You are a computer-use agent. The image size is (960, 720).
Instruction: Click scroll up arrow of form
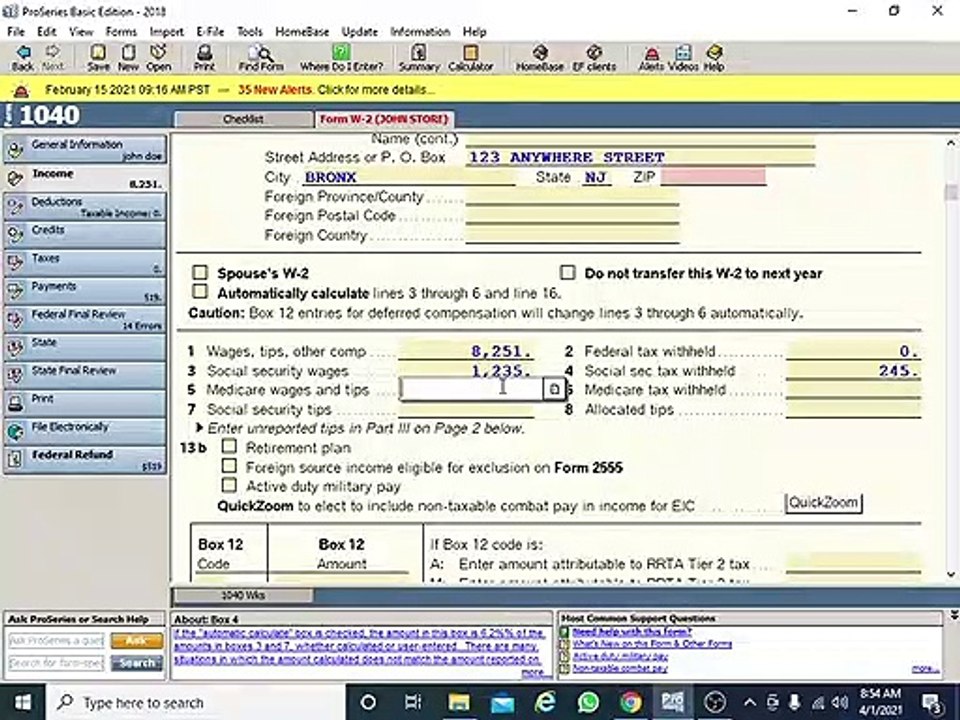click(951, 143)
